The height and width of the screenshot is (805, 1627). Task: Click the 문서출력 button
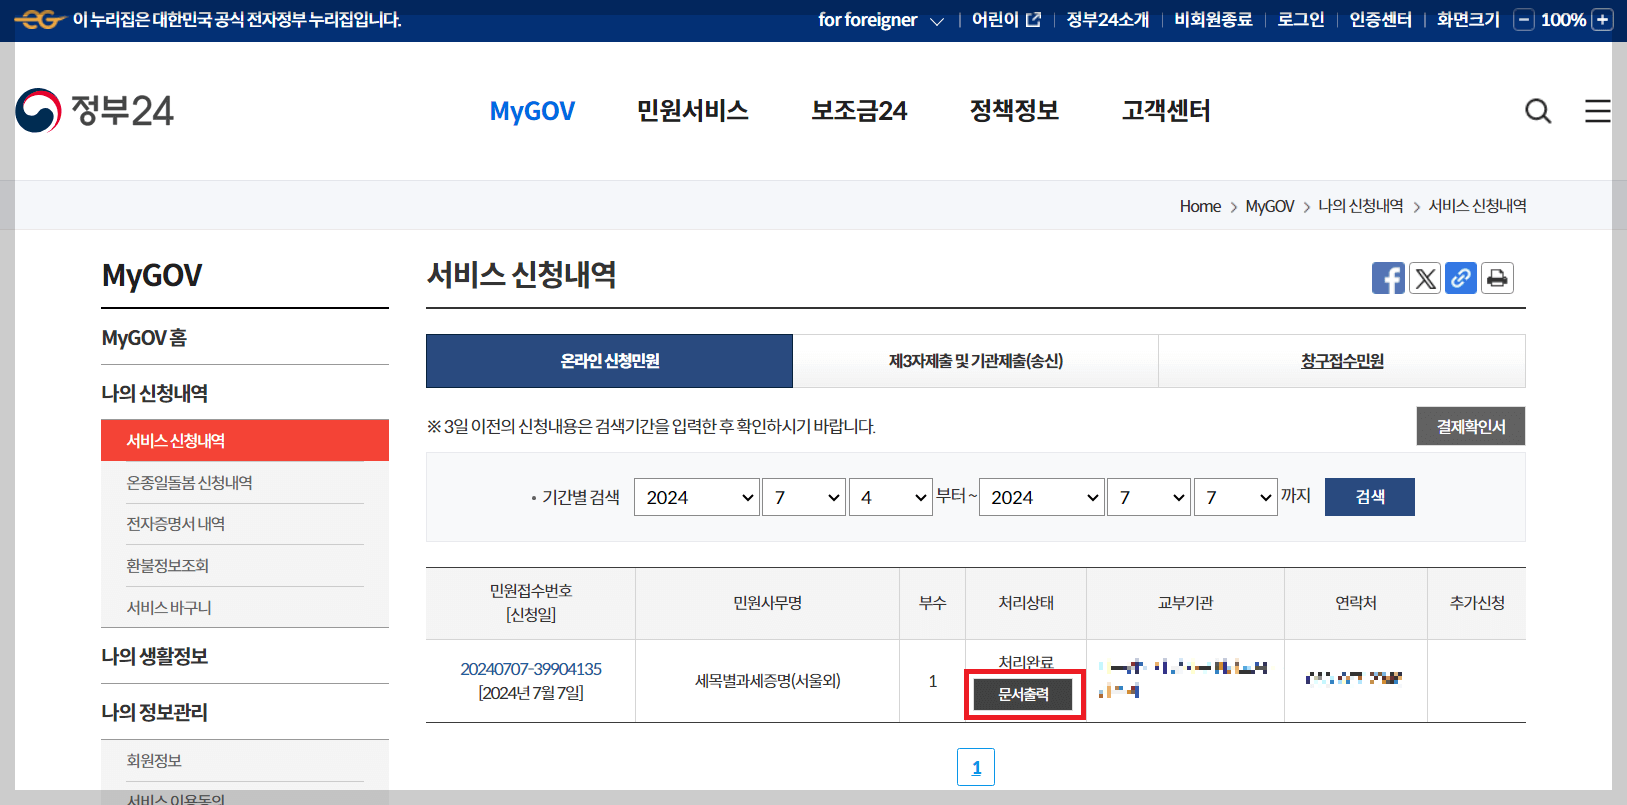click(1024, 694)
